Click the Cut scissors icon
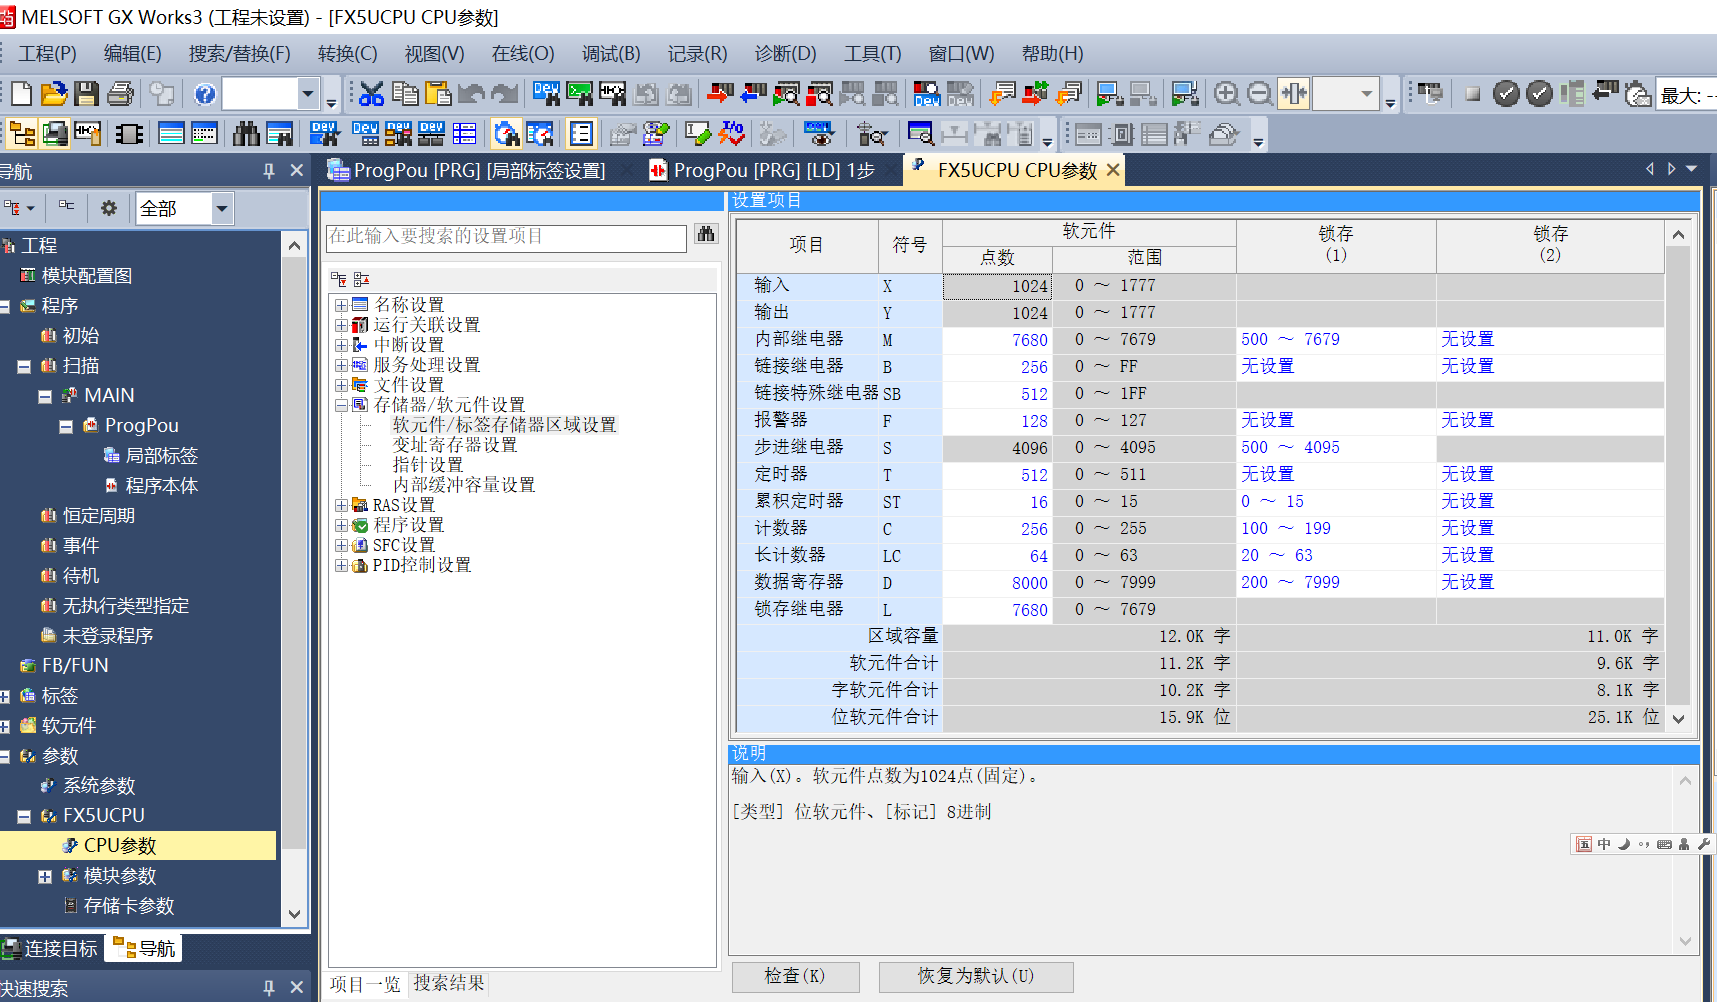Image resolution: width=1717 pixels, height=1002 pixels. (x=371, y=94)
